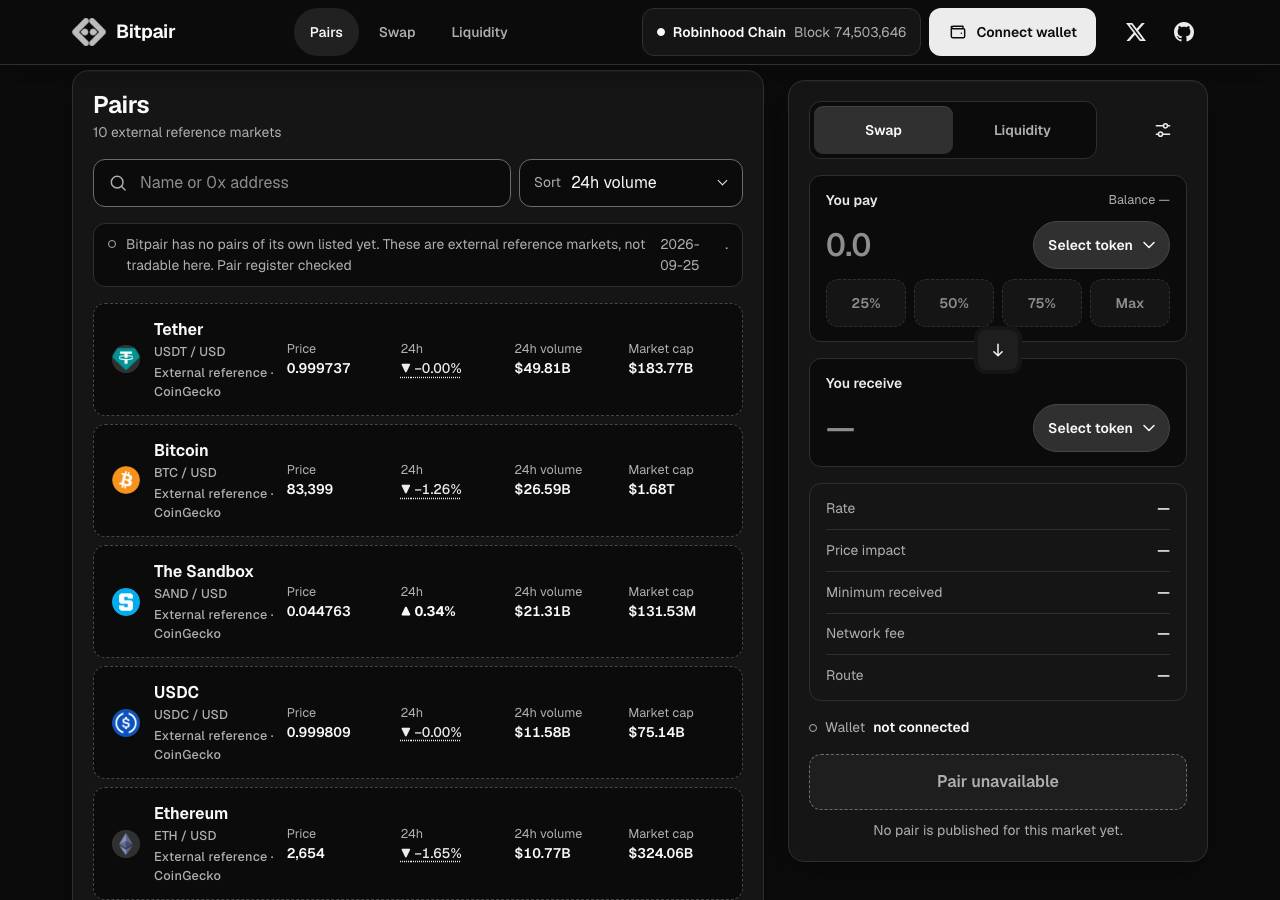The height and width of the screenshot is (900, 1280).
Task: Open The Sandbox pair row title
Action: pos(204,571)
